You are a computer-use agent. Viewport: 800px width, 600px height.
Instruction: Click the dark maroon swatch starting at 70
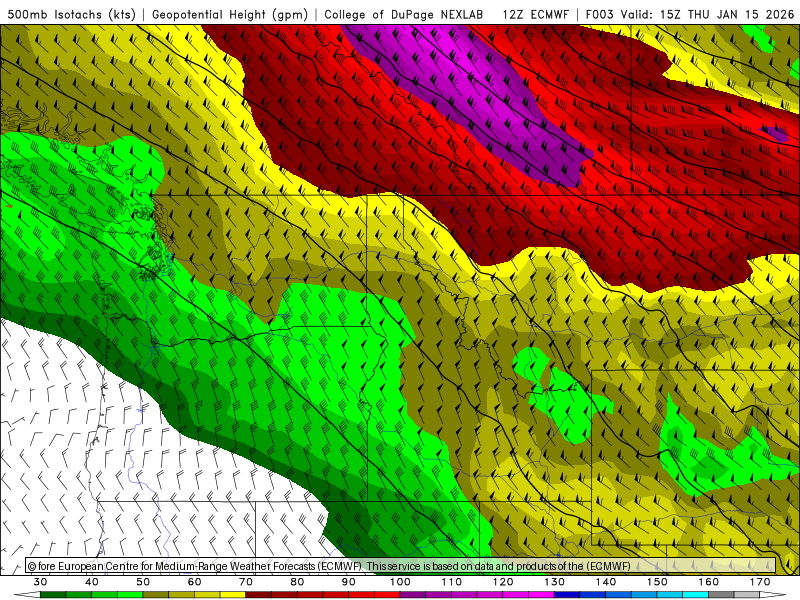259,595
